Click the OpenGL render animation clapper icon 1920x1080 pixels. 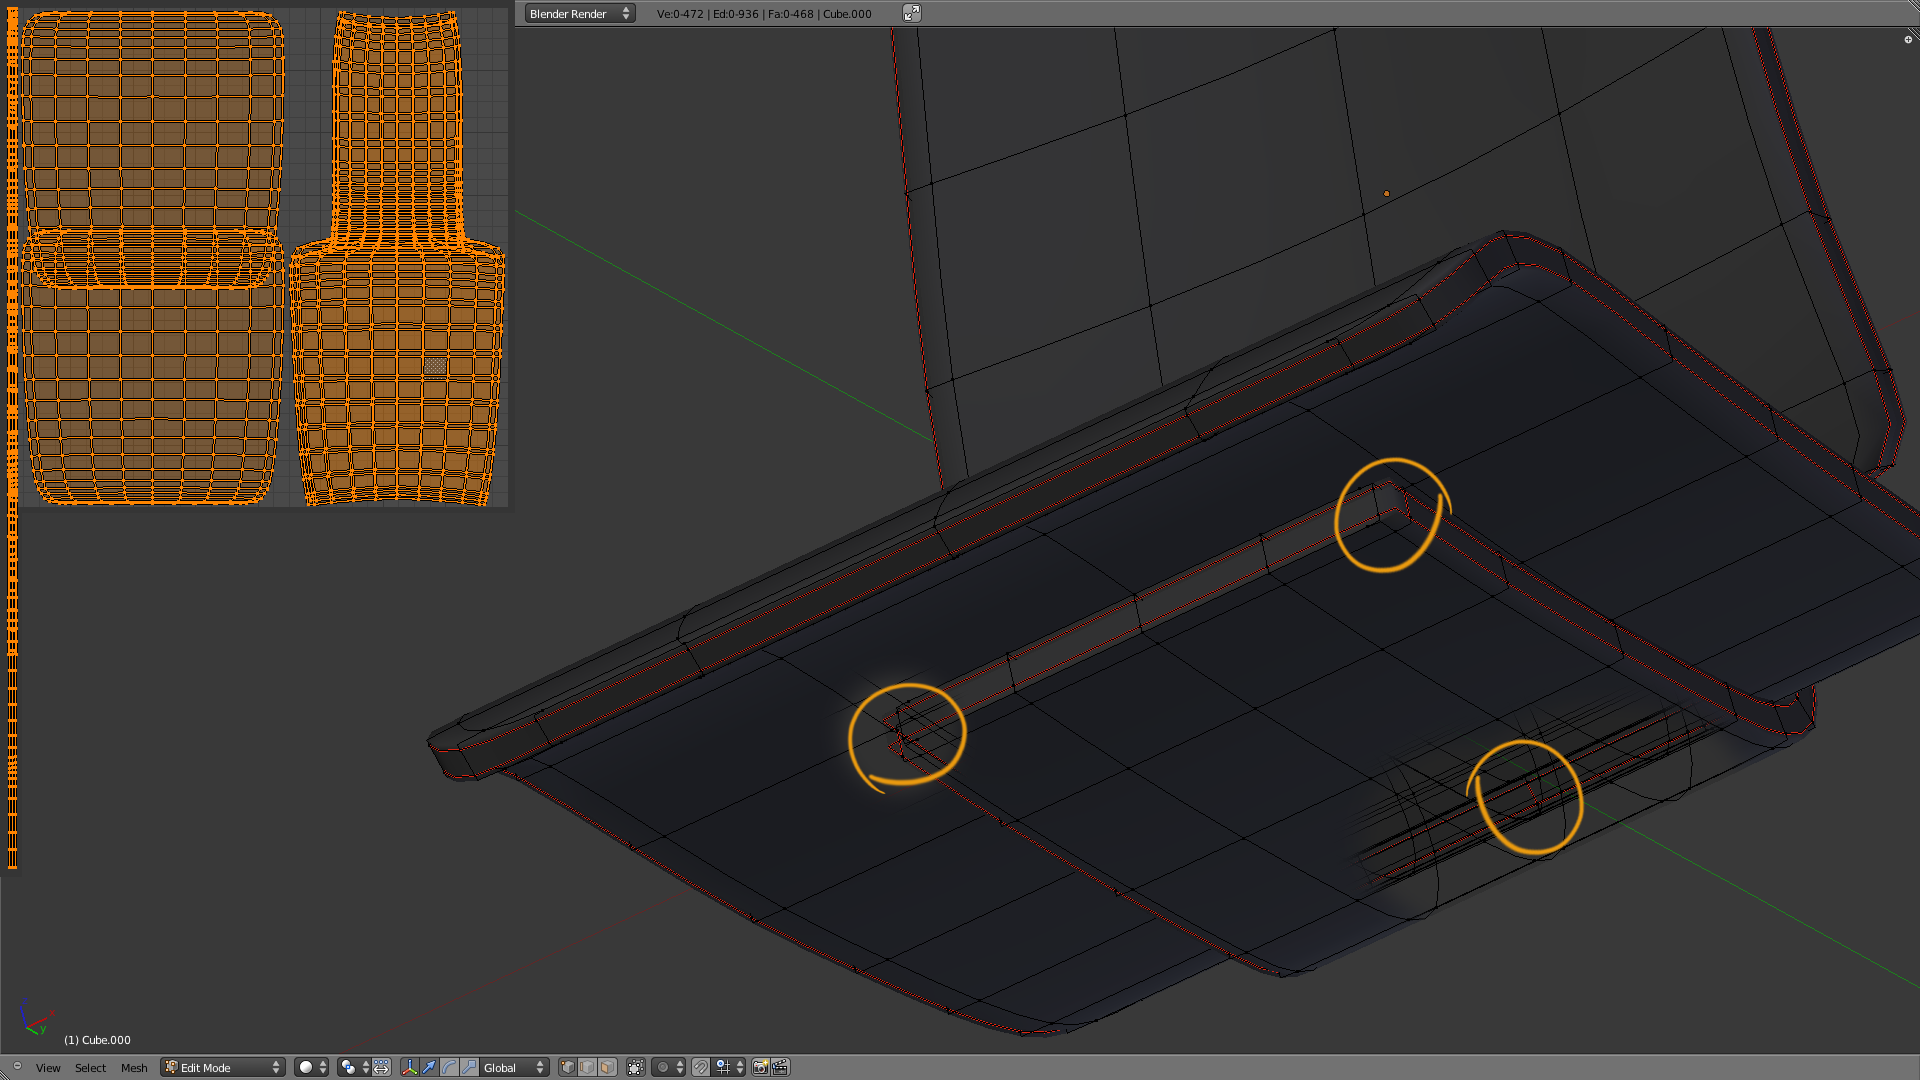(780, 1068)
